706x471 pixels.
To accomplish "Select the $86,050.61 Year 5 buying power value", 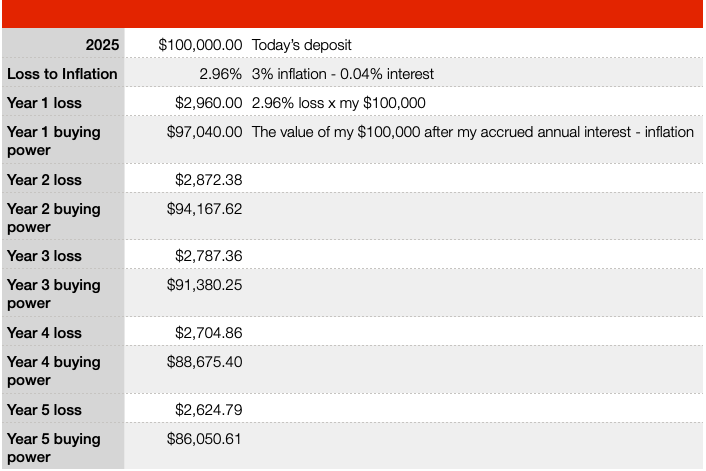I will pyautogui.click(x=204, y=438).
